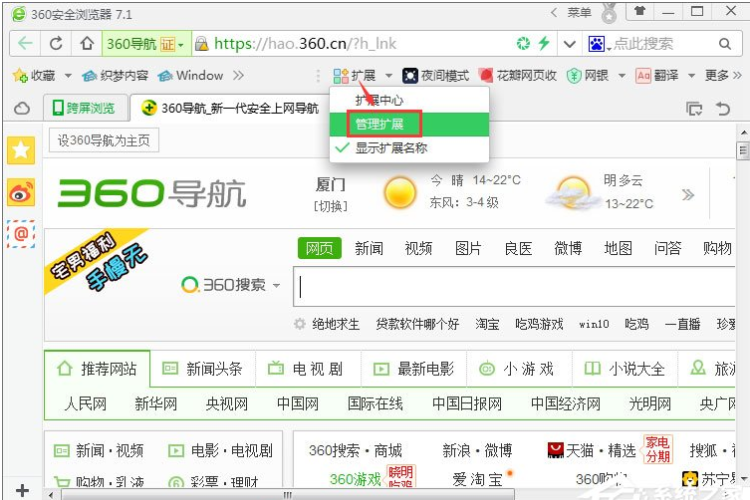Open the 织梦内容 bookmark

(x=115, y=76)
